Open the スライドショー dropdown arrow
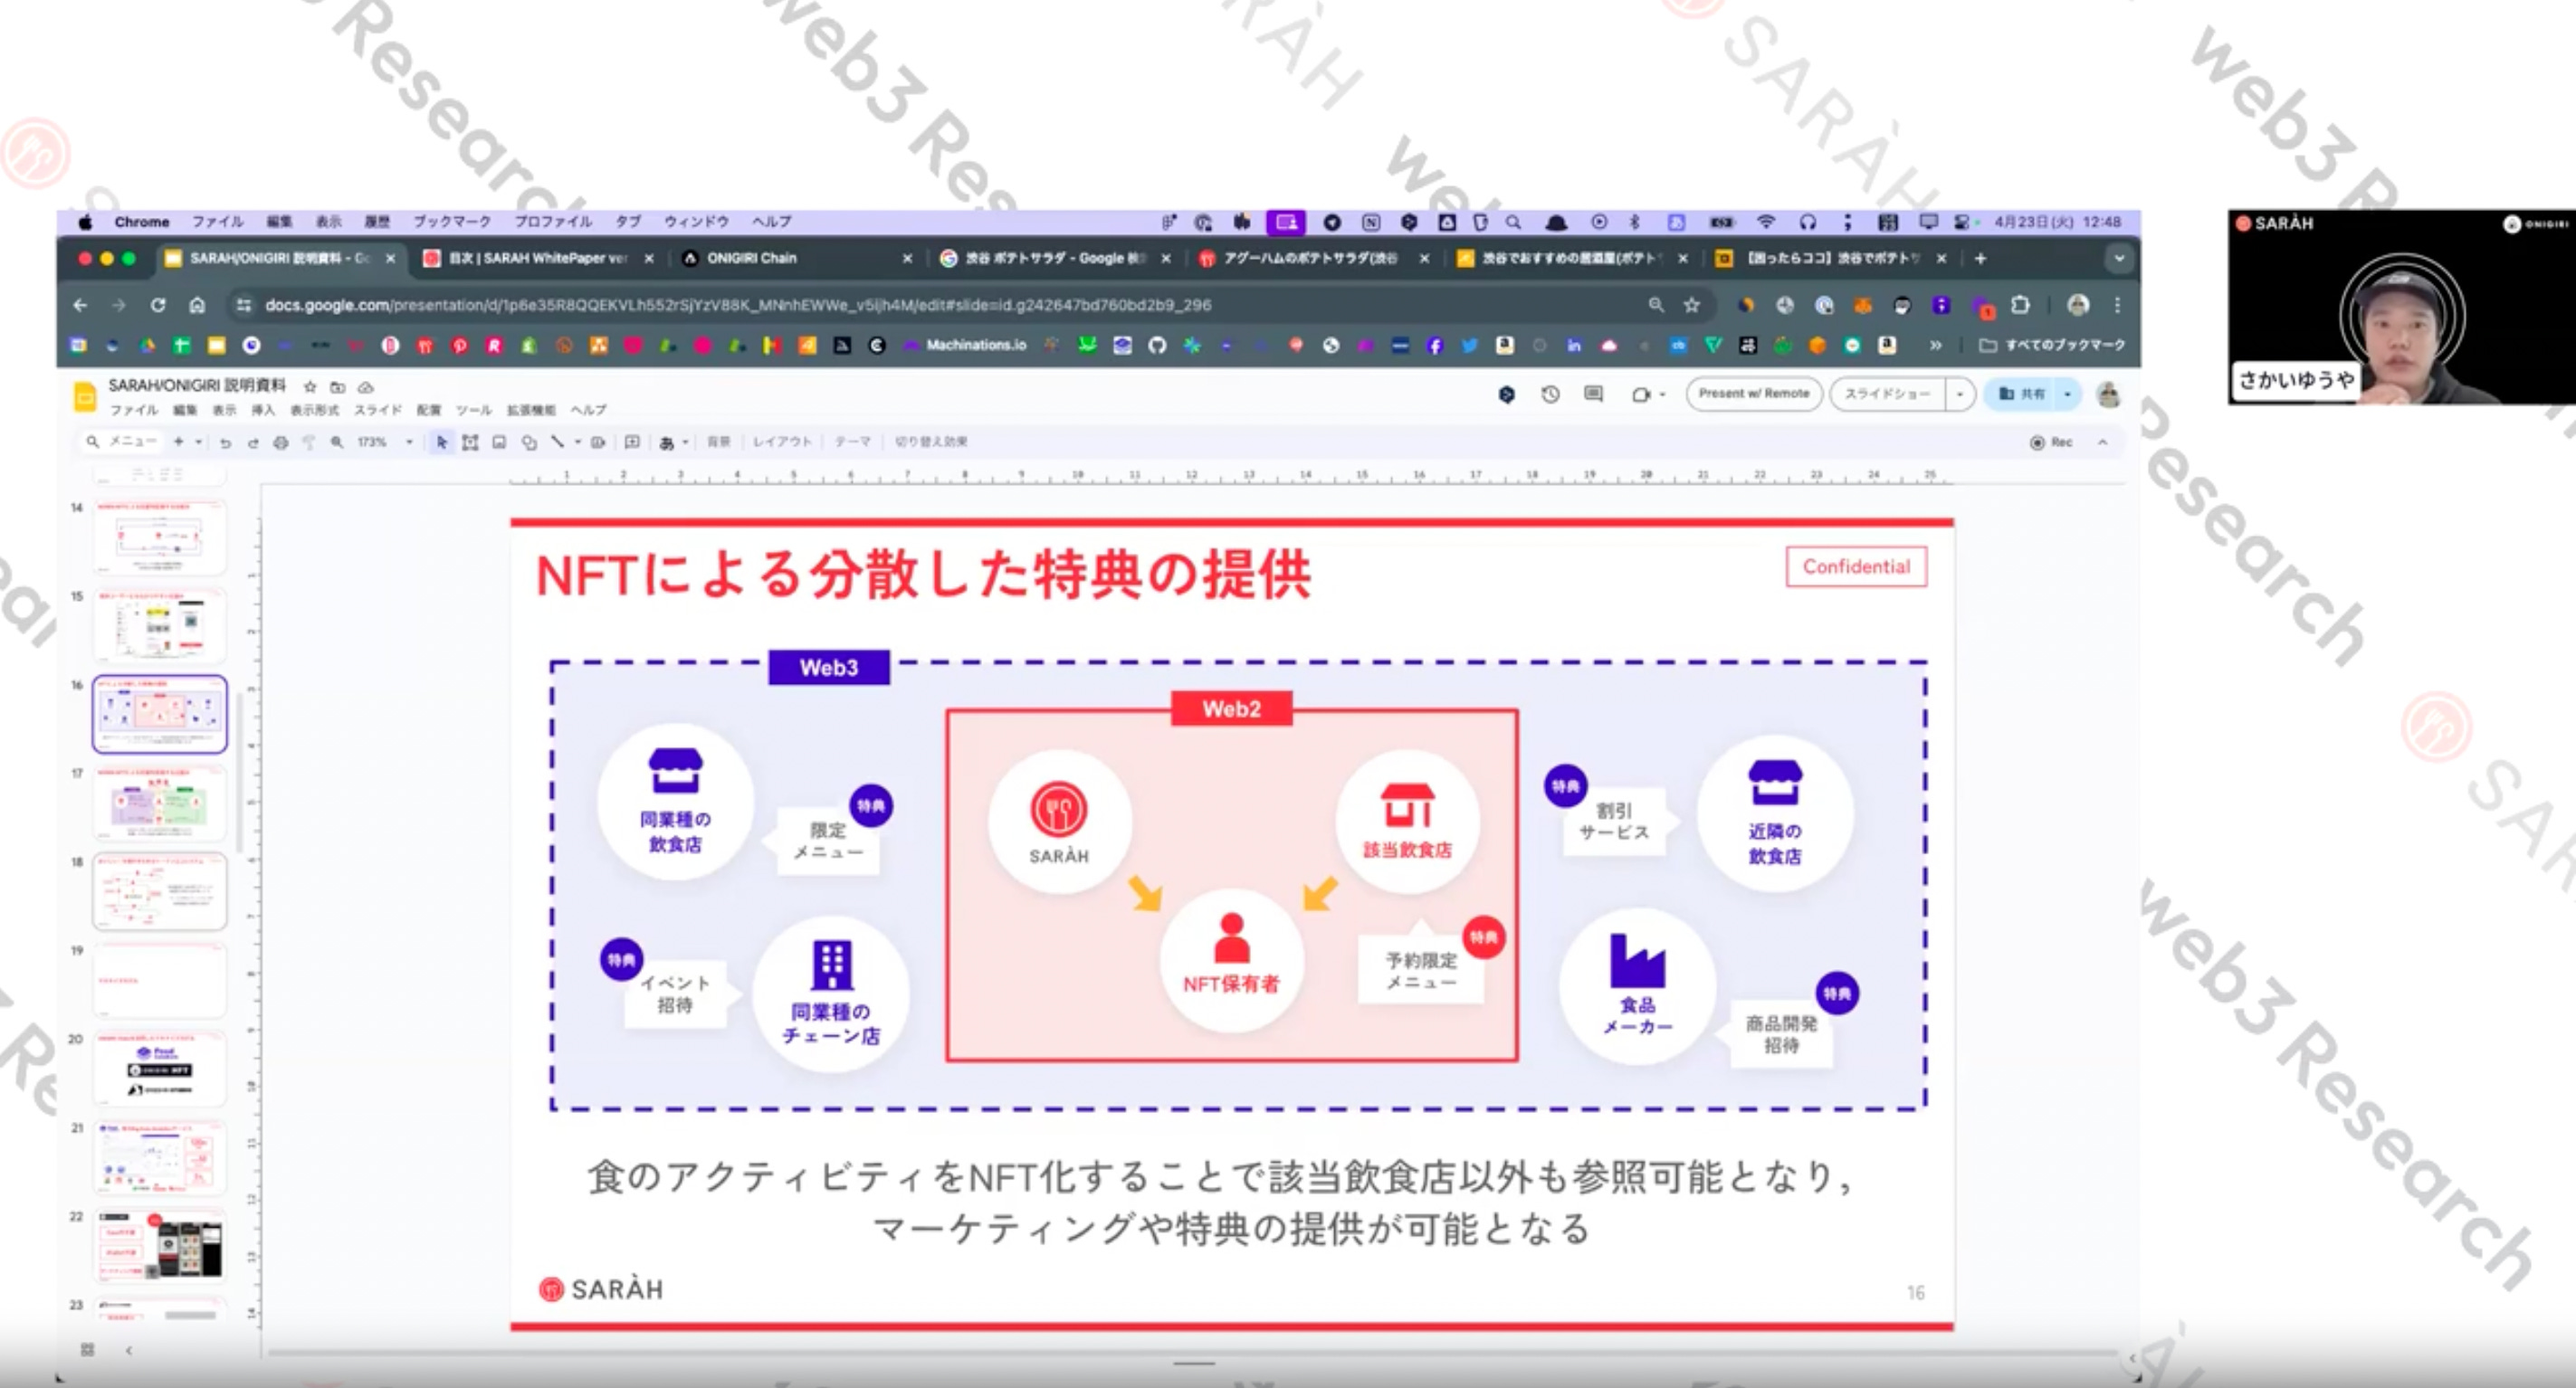The width and height of the screenshot is (2576, 1388). coord(1959,394)
